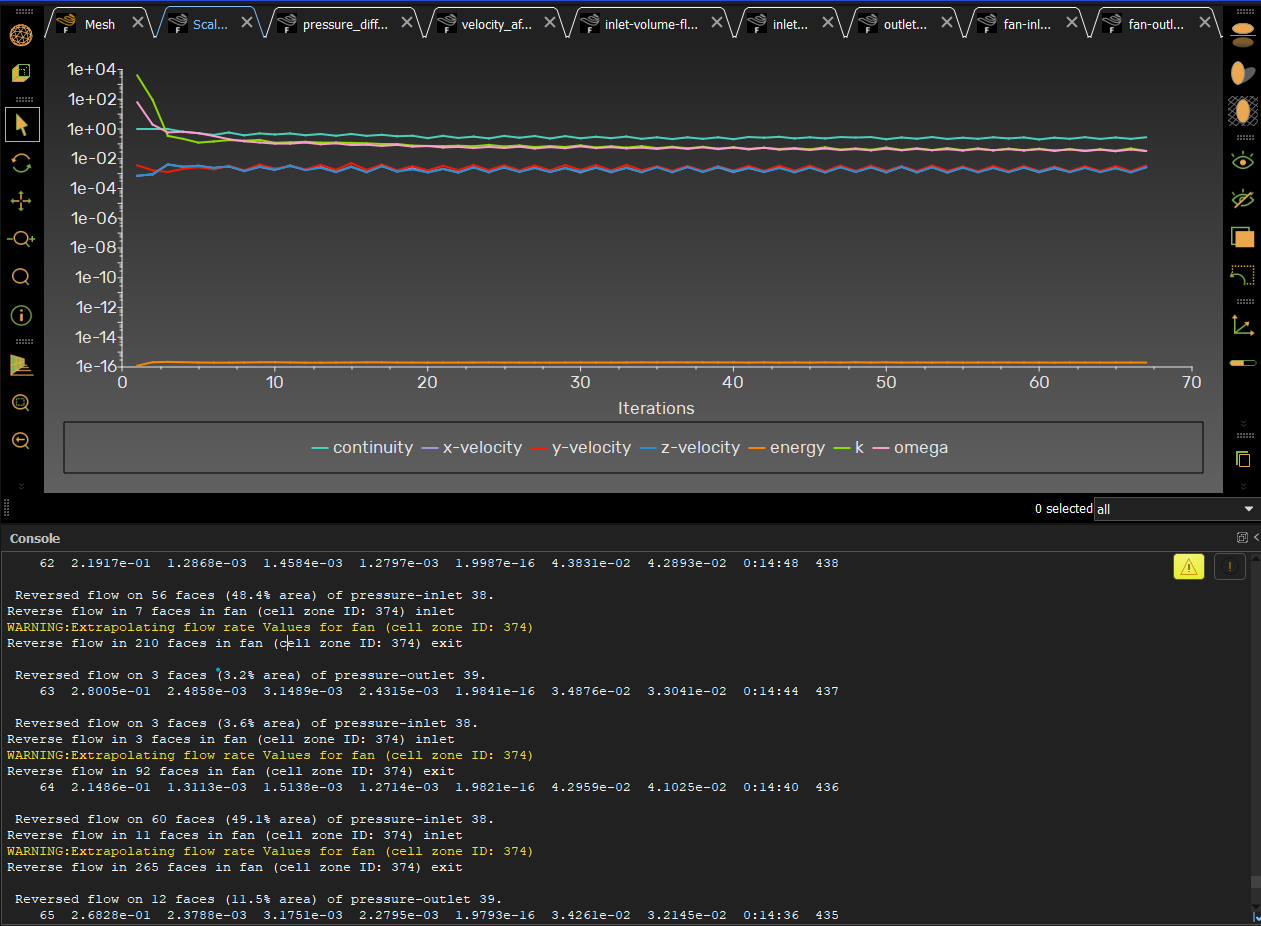Image resolution: width=1261 pixels, height=926 pixels.
Task: Click the zoom in/out magnifier tool
Action: point(21,239)
